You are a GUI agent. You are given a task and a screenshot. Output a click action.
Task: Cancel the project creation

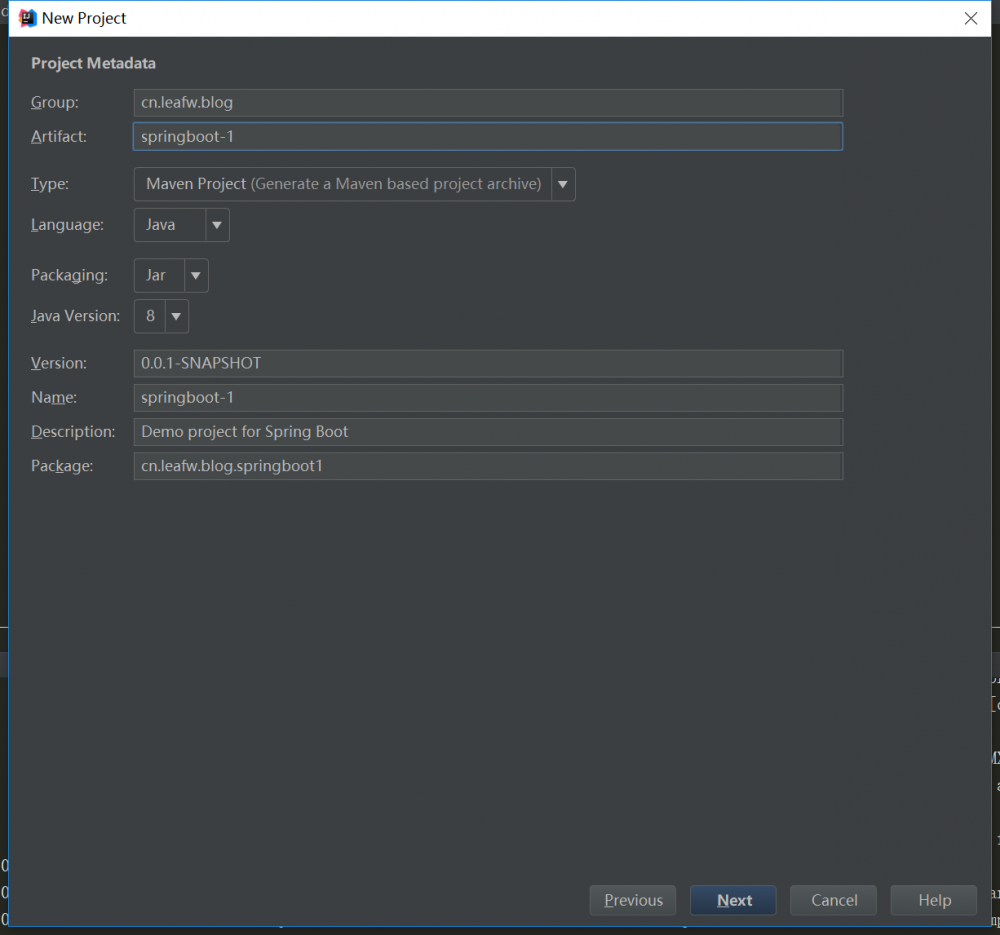[834, 900]
